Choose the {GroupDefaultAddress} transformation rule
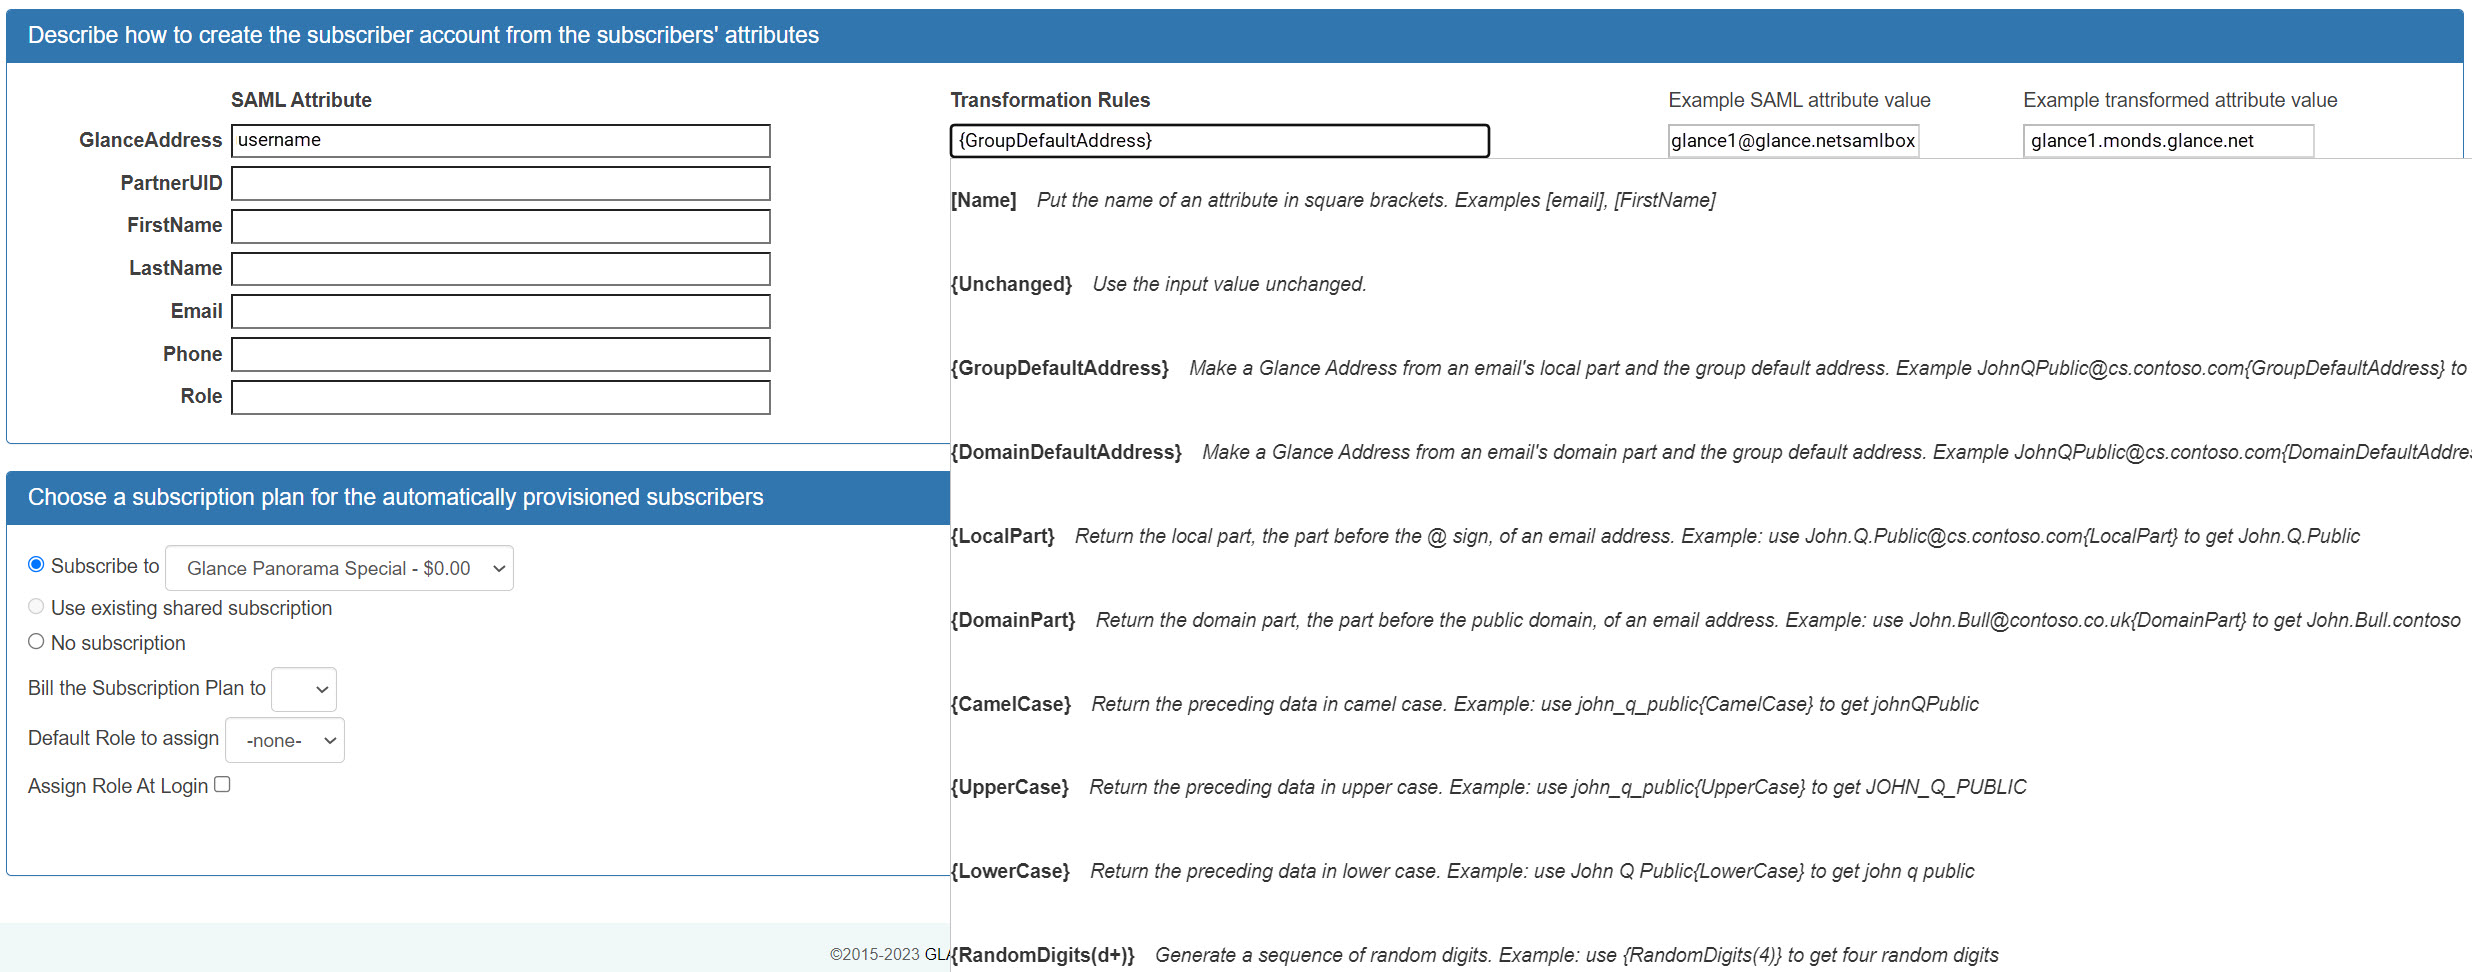 (x=1059, y=368)
